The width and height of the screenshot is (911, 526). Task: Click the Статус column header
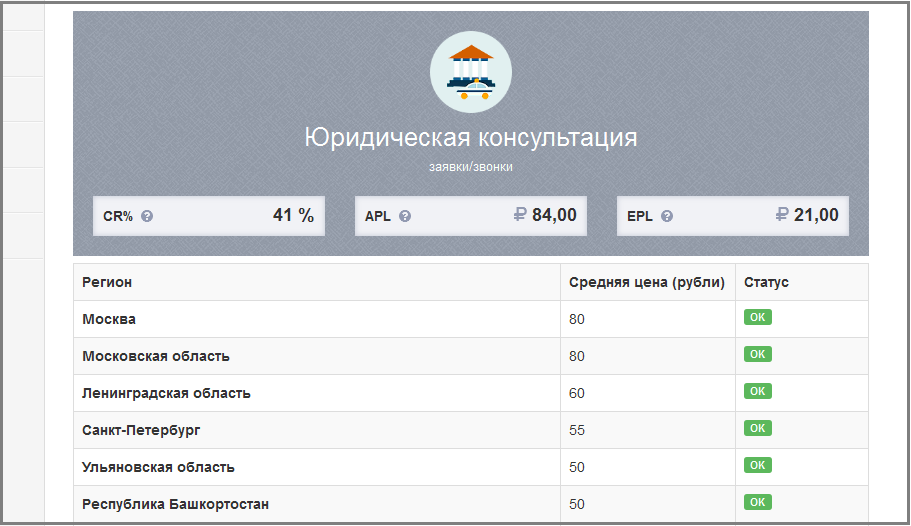[766, 282]
